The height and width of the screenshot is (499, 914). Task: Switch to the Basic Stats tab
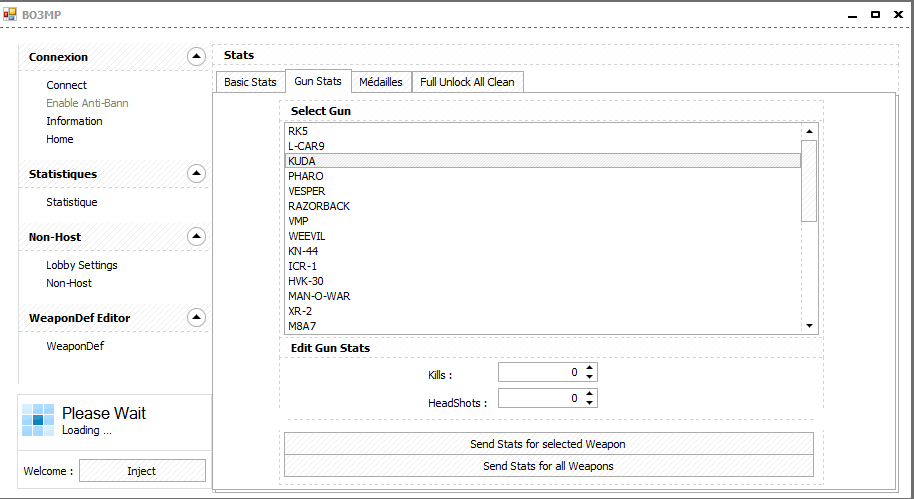point(250,82)
